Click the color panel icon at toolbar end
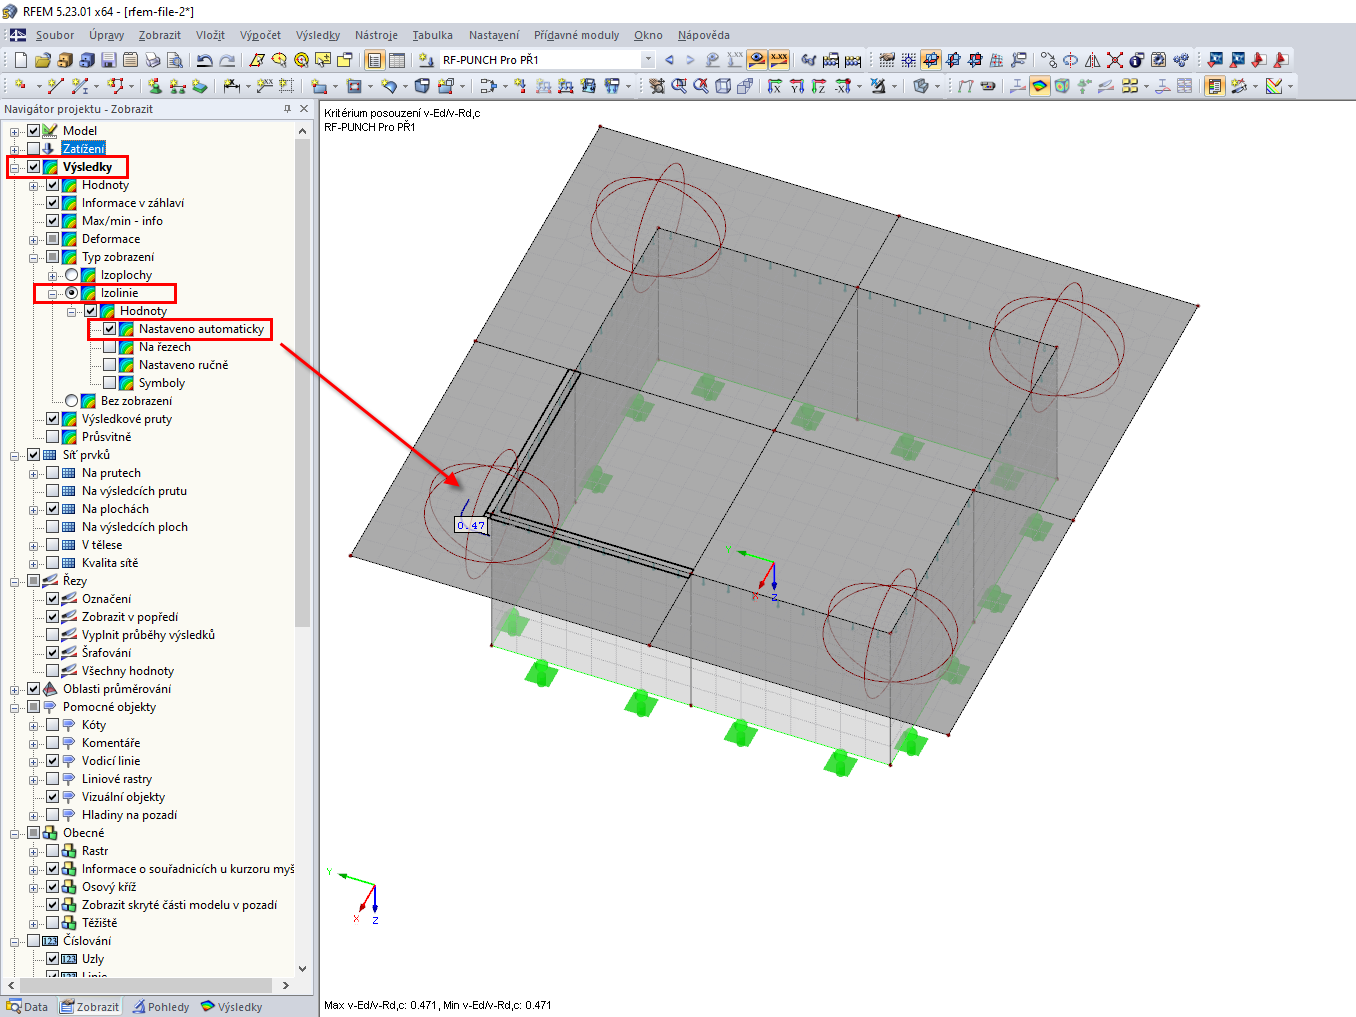Image resolution: width=1356 pixels, height=1017 pixels. click(1274, 86)
